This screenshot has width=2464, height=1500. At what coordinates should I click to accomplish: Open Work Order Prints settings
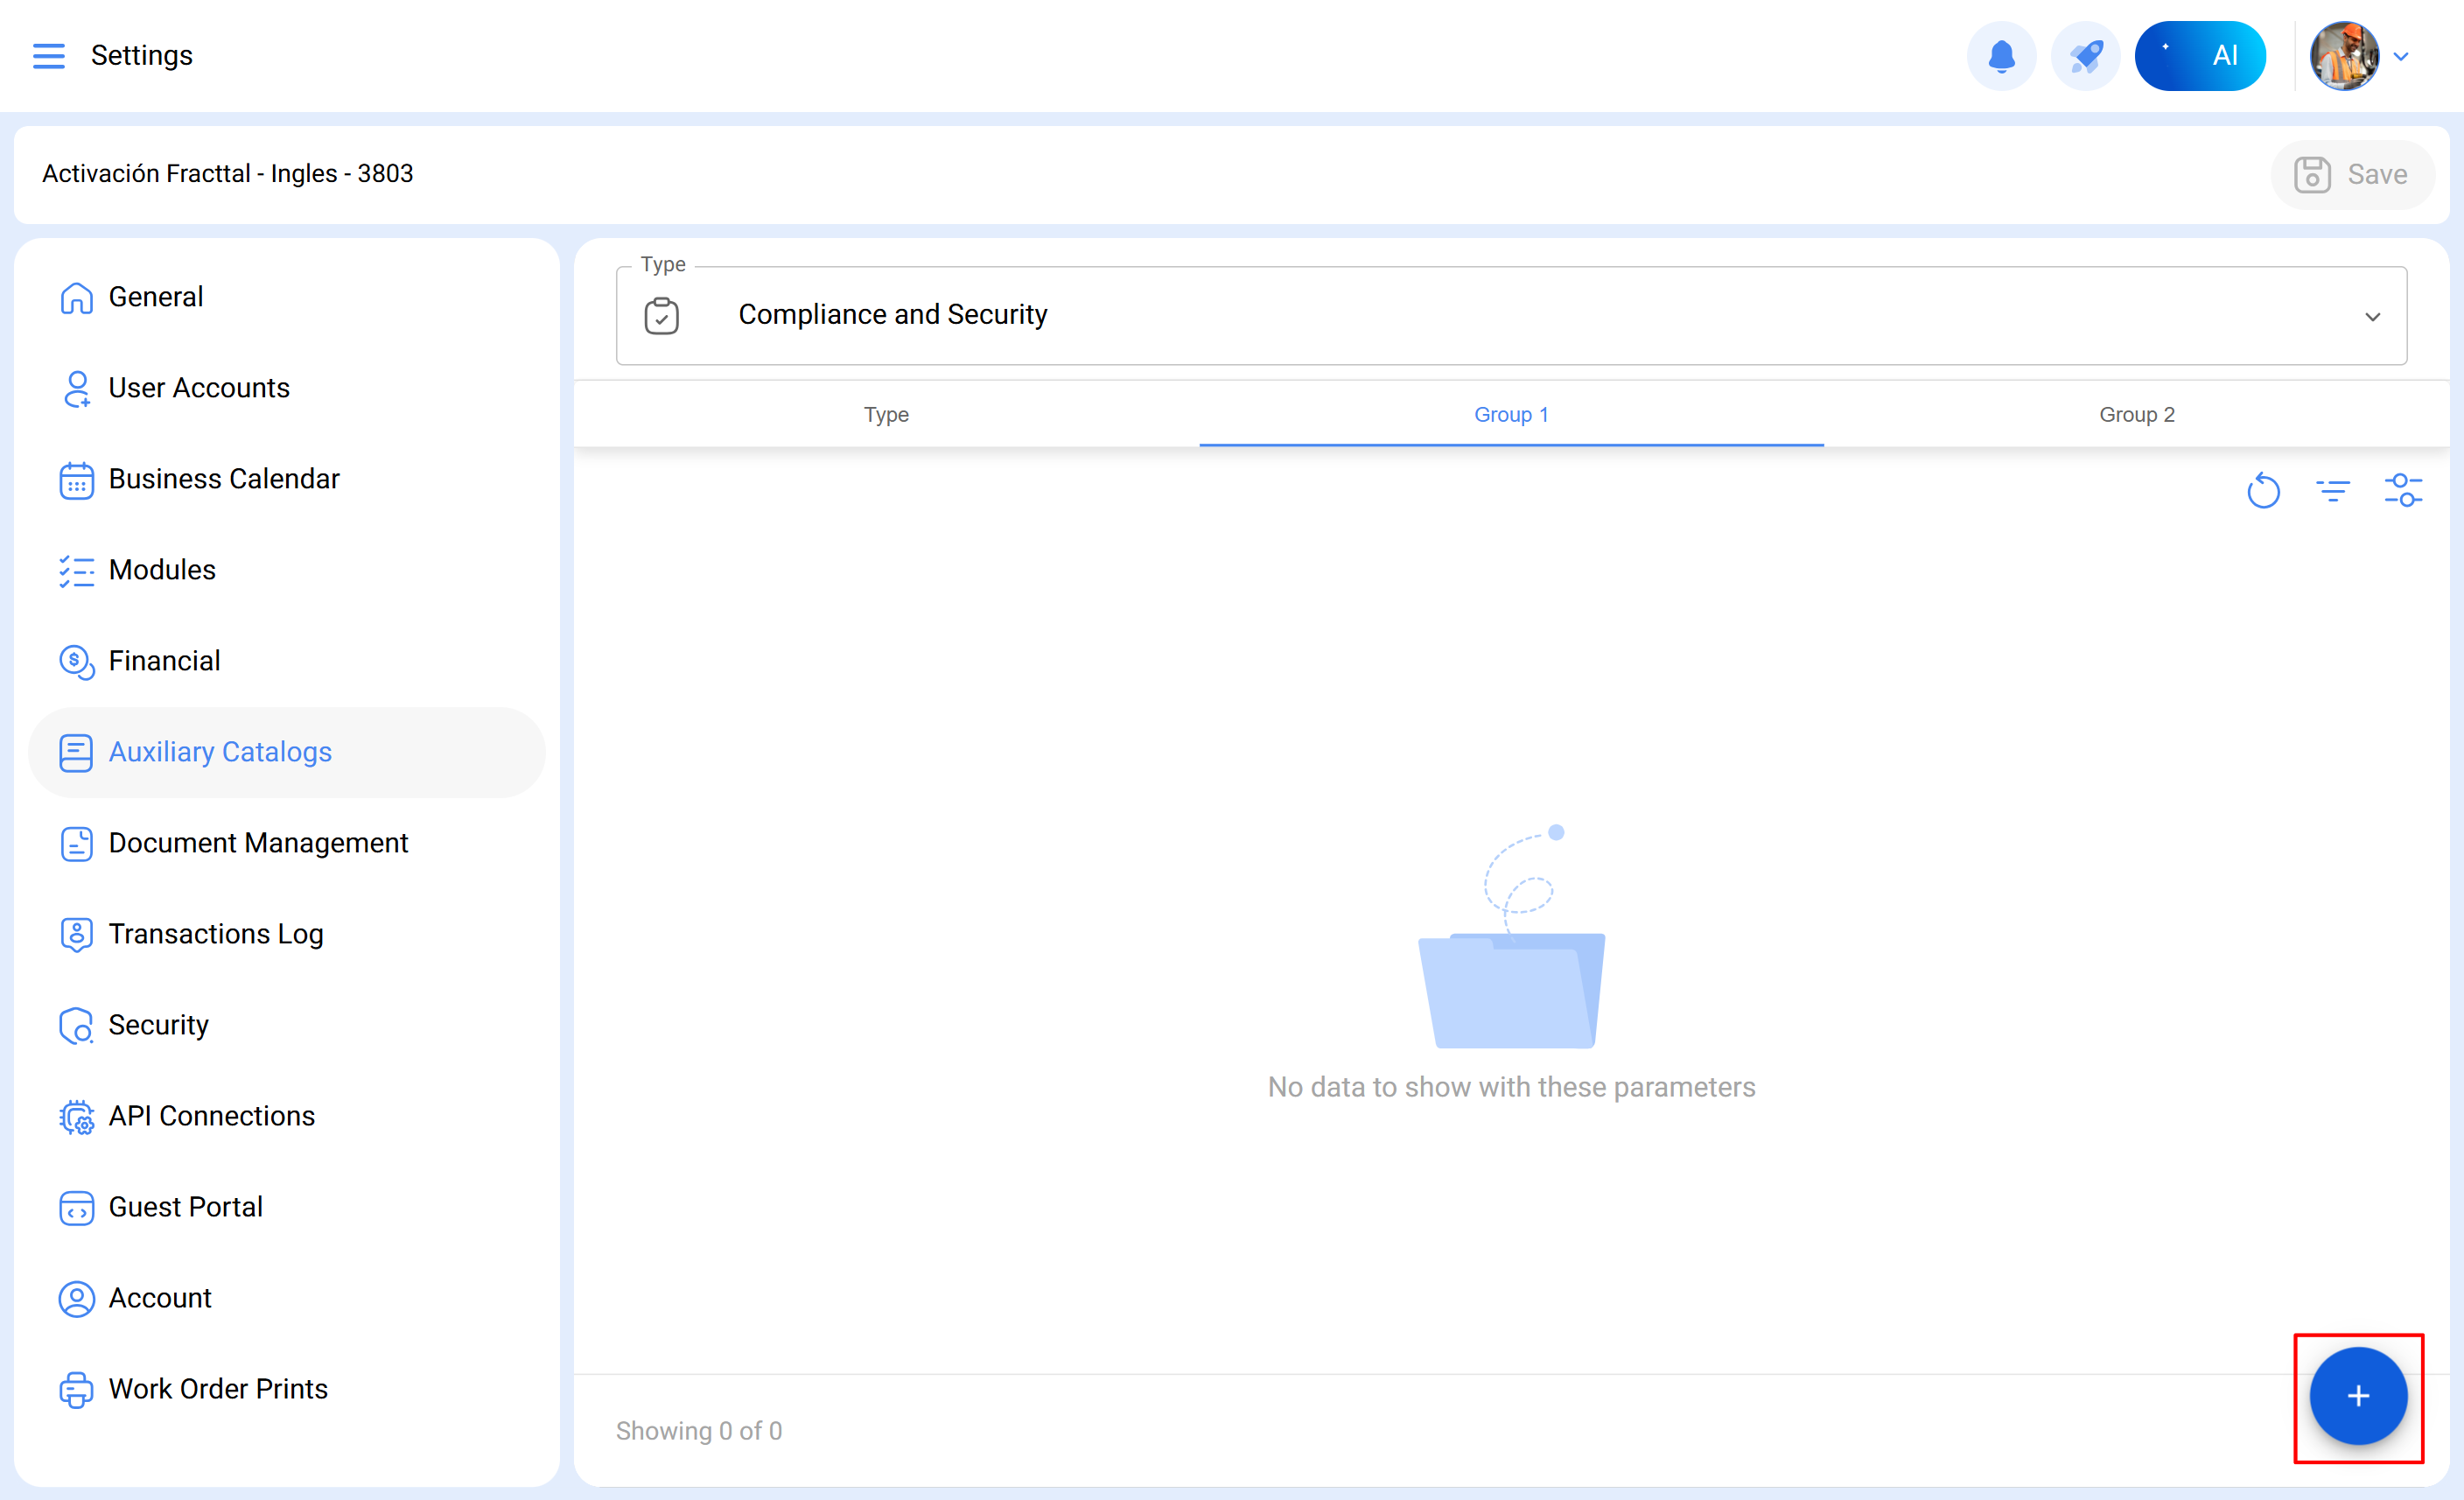point(217,1389)
